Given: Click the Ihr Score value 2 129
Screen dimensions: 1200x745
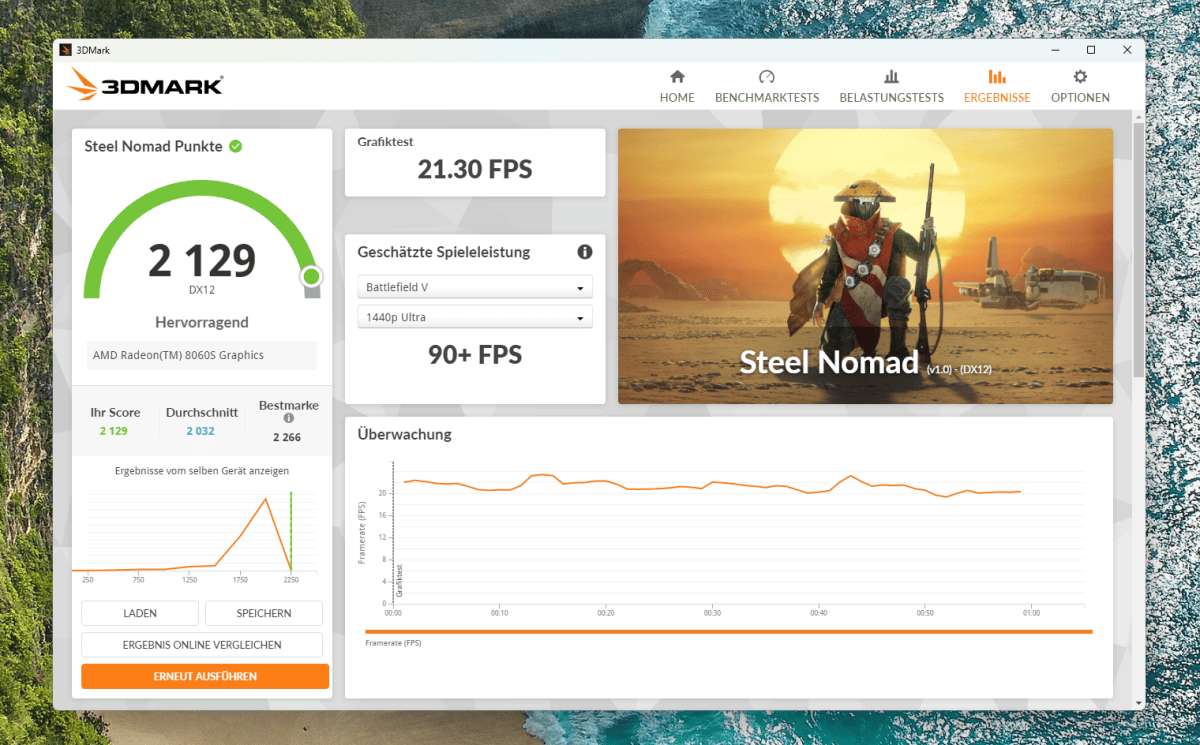Looking at the screenshot, I should coord(115,431).
